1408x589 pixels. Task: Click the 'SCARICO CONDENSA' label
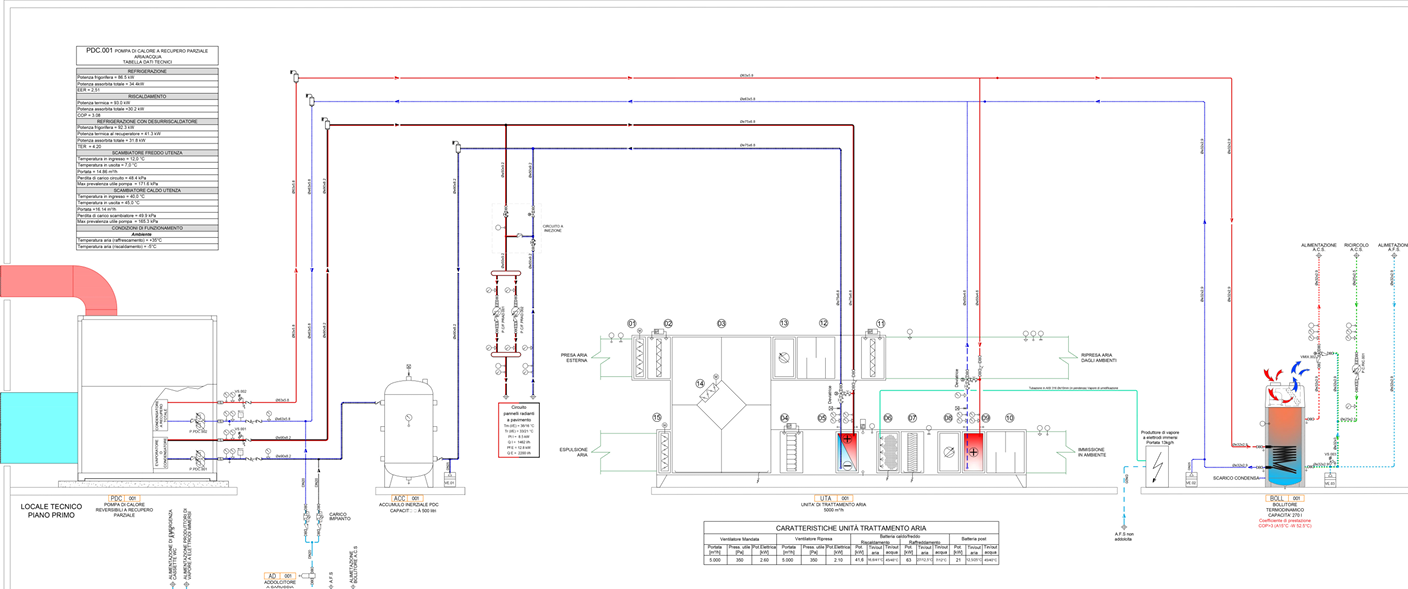coord(1234,477)
